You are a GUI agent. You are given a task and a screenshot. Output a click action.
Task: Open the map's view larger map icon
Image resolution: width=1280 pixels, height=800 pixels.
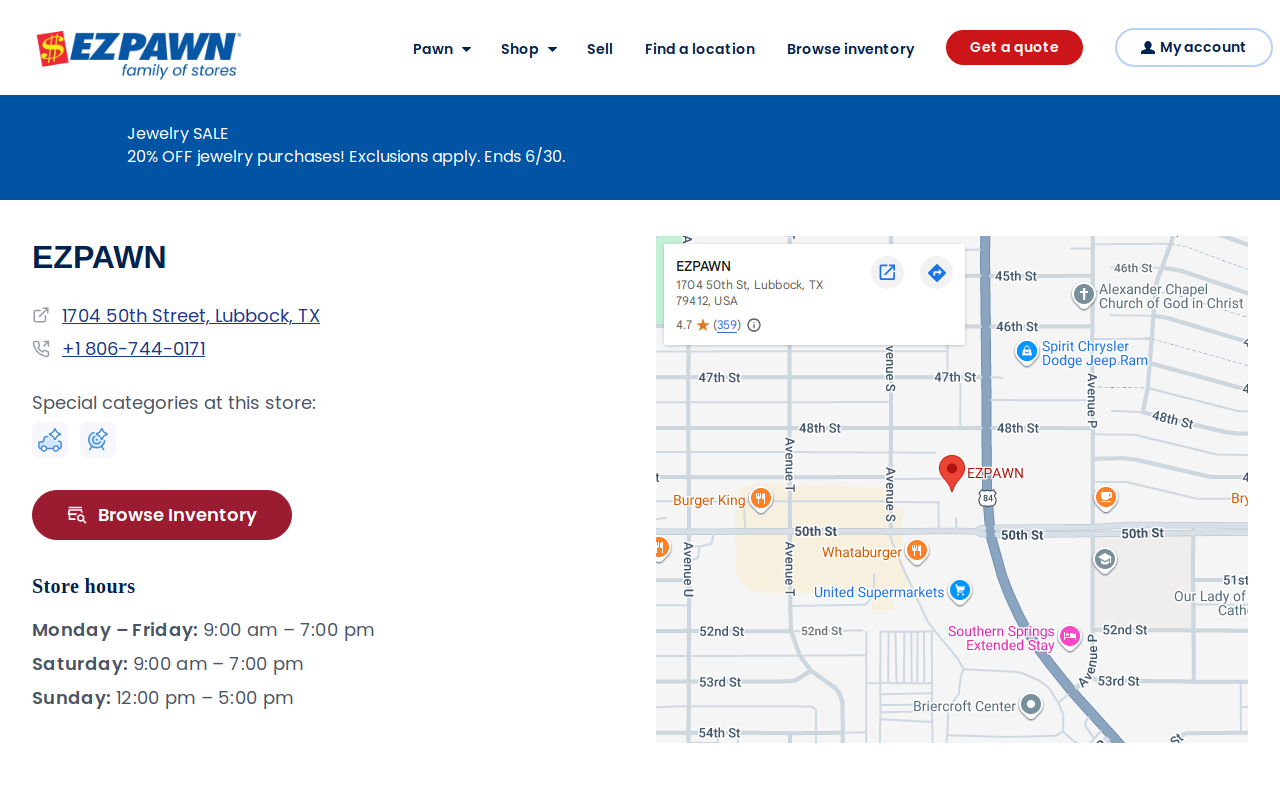point(887,272)
